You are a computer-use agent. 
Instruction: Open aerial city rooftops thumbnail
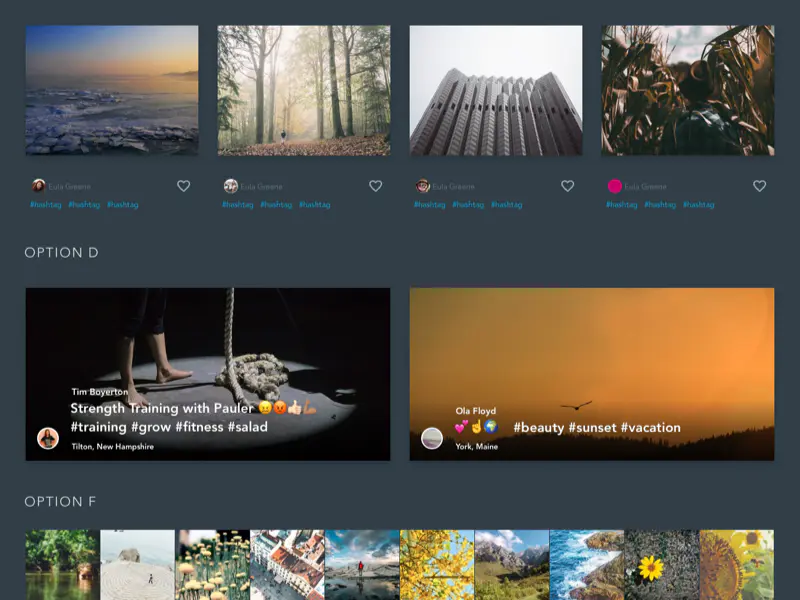(287, 565)
